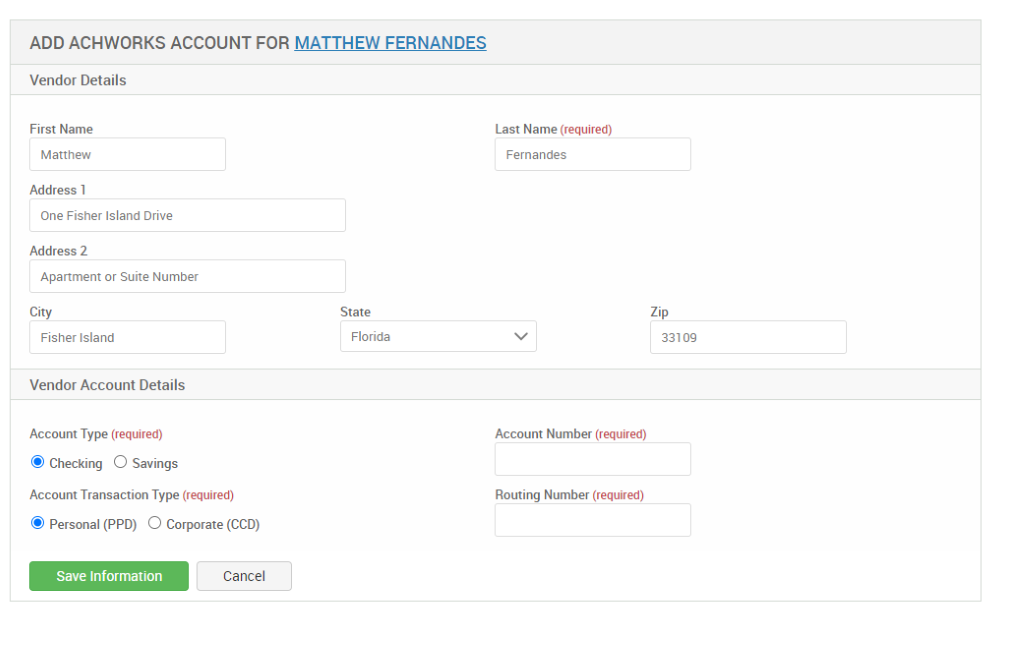1024x648 pixels.
Task: Select the Savings radio button
Action: coord(120,462)
